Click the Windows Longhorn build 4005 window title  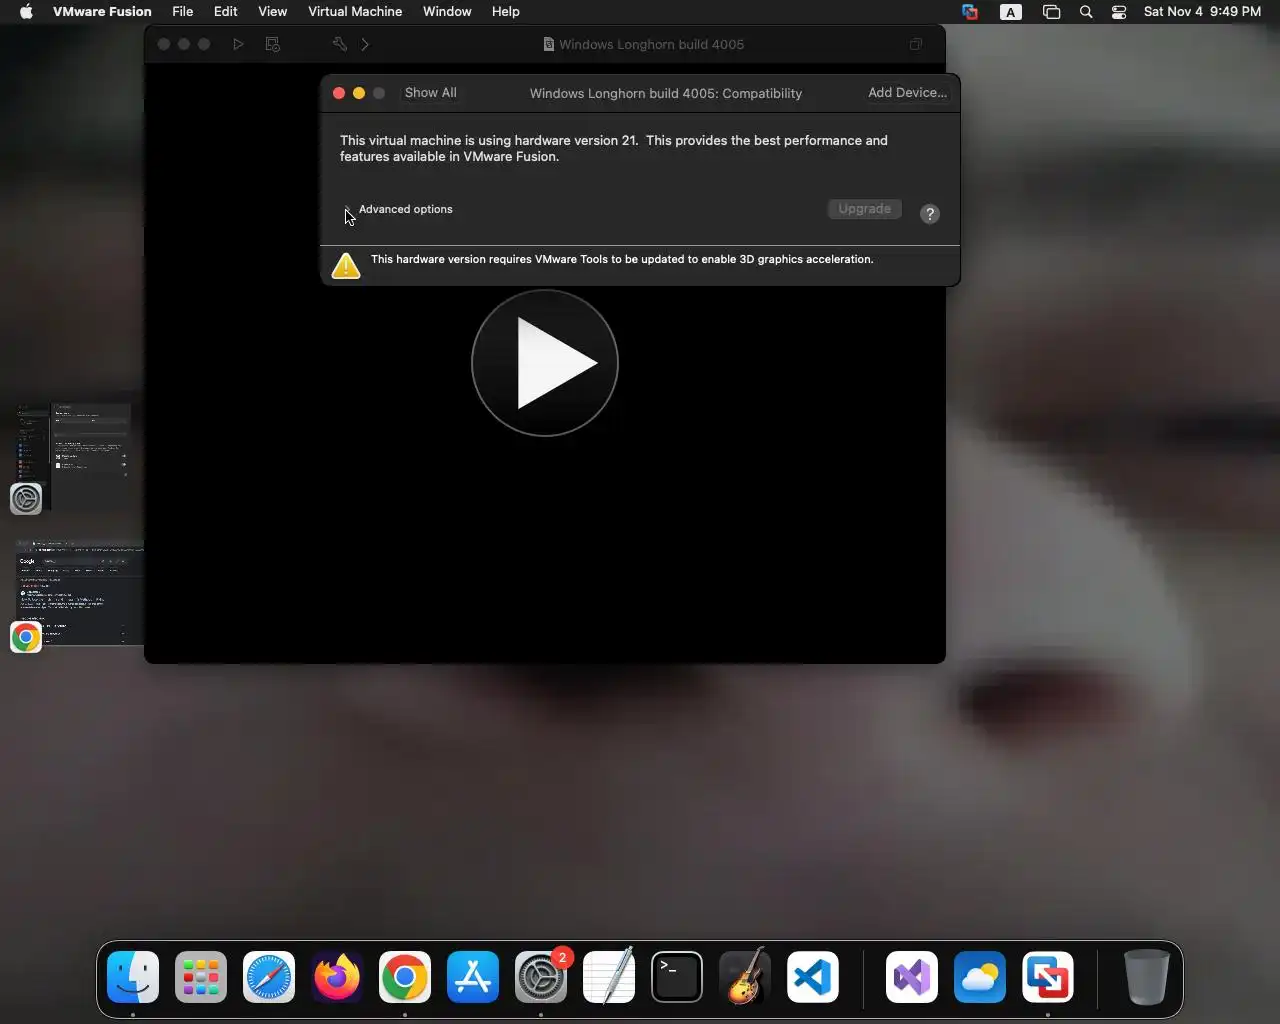[651, 44]
